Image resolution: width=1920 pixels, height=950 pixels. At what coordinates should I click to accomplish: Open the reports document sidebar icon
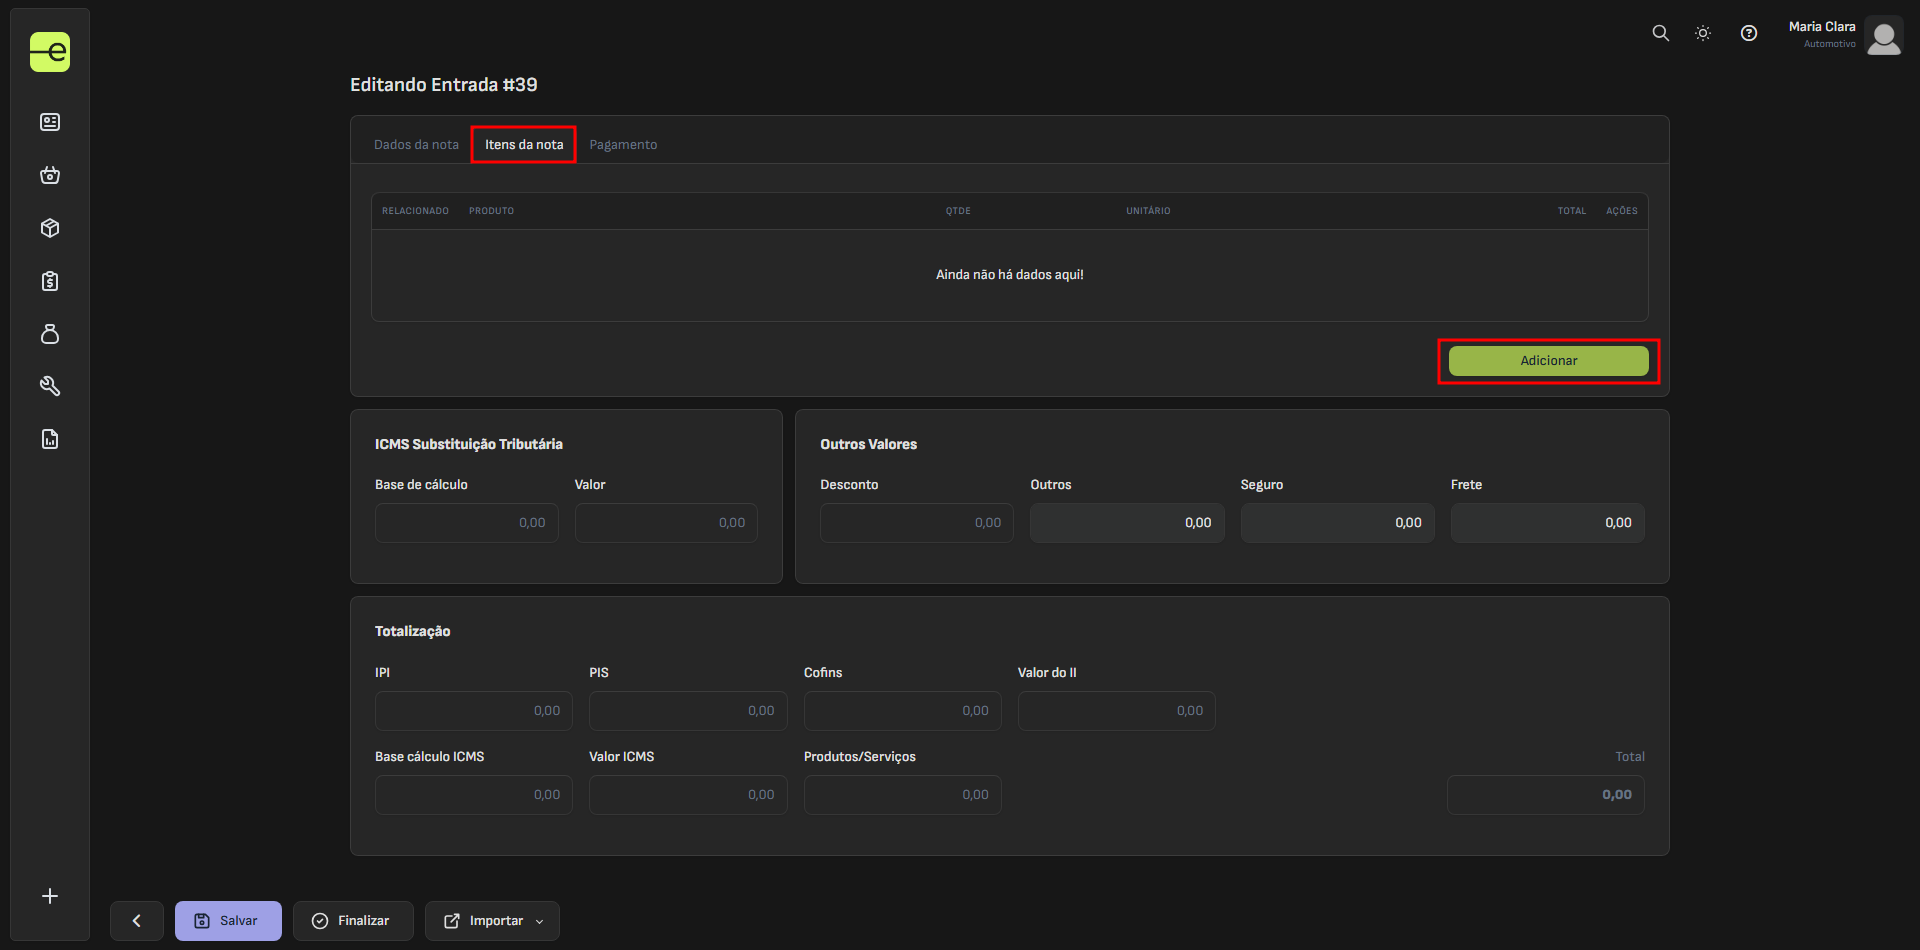(x=50, y=439)
